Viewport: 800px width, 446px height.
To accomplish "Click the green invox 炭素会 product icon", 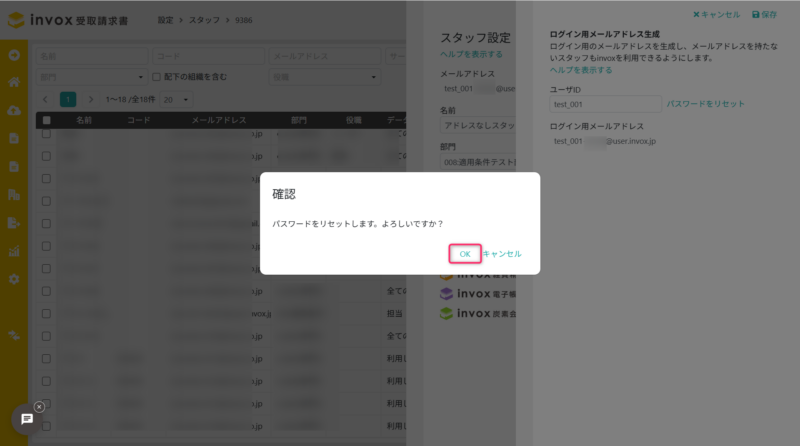I will (446, 313).
